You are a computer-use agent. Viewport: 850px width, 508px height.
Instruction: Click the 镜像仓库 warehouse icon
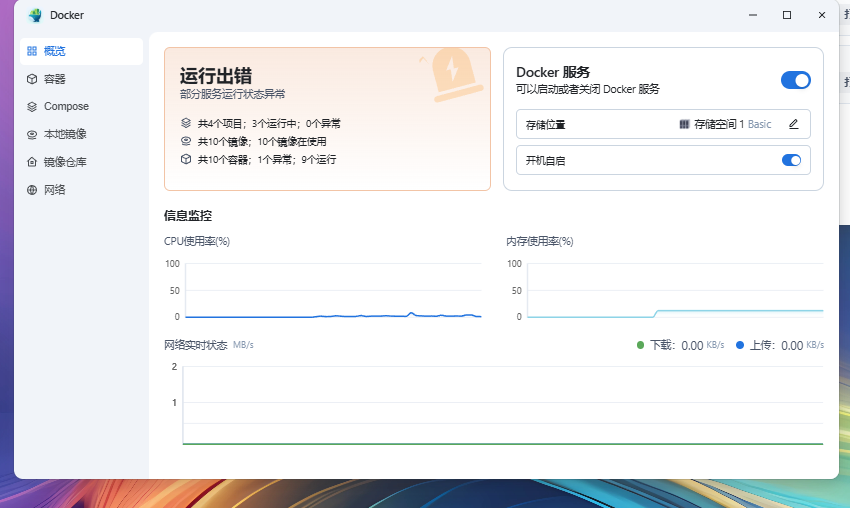[32, 162]
